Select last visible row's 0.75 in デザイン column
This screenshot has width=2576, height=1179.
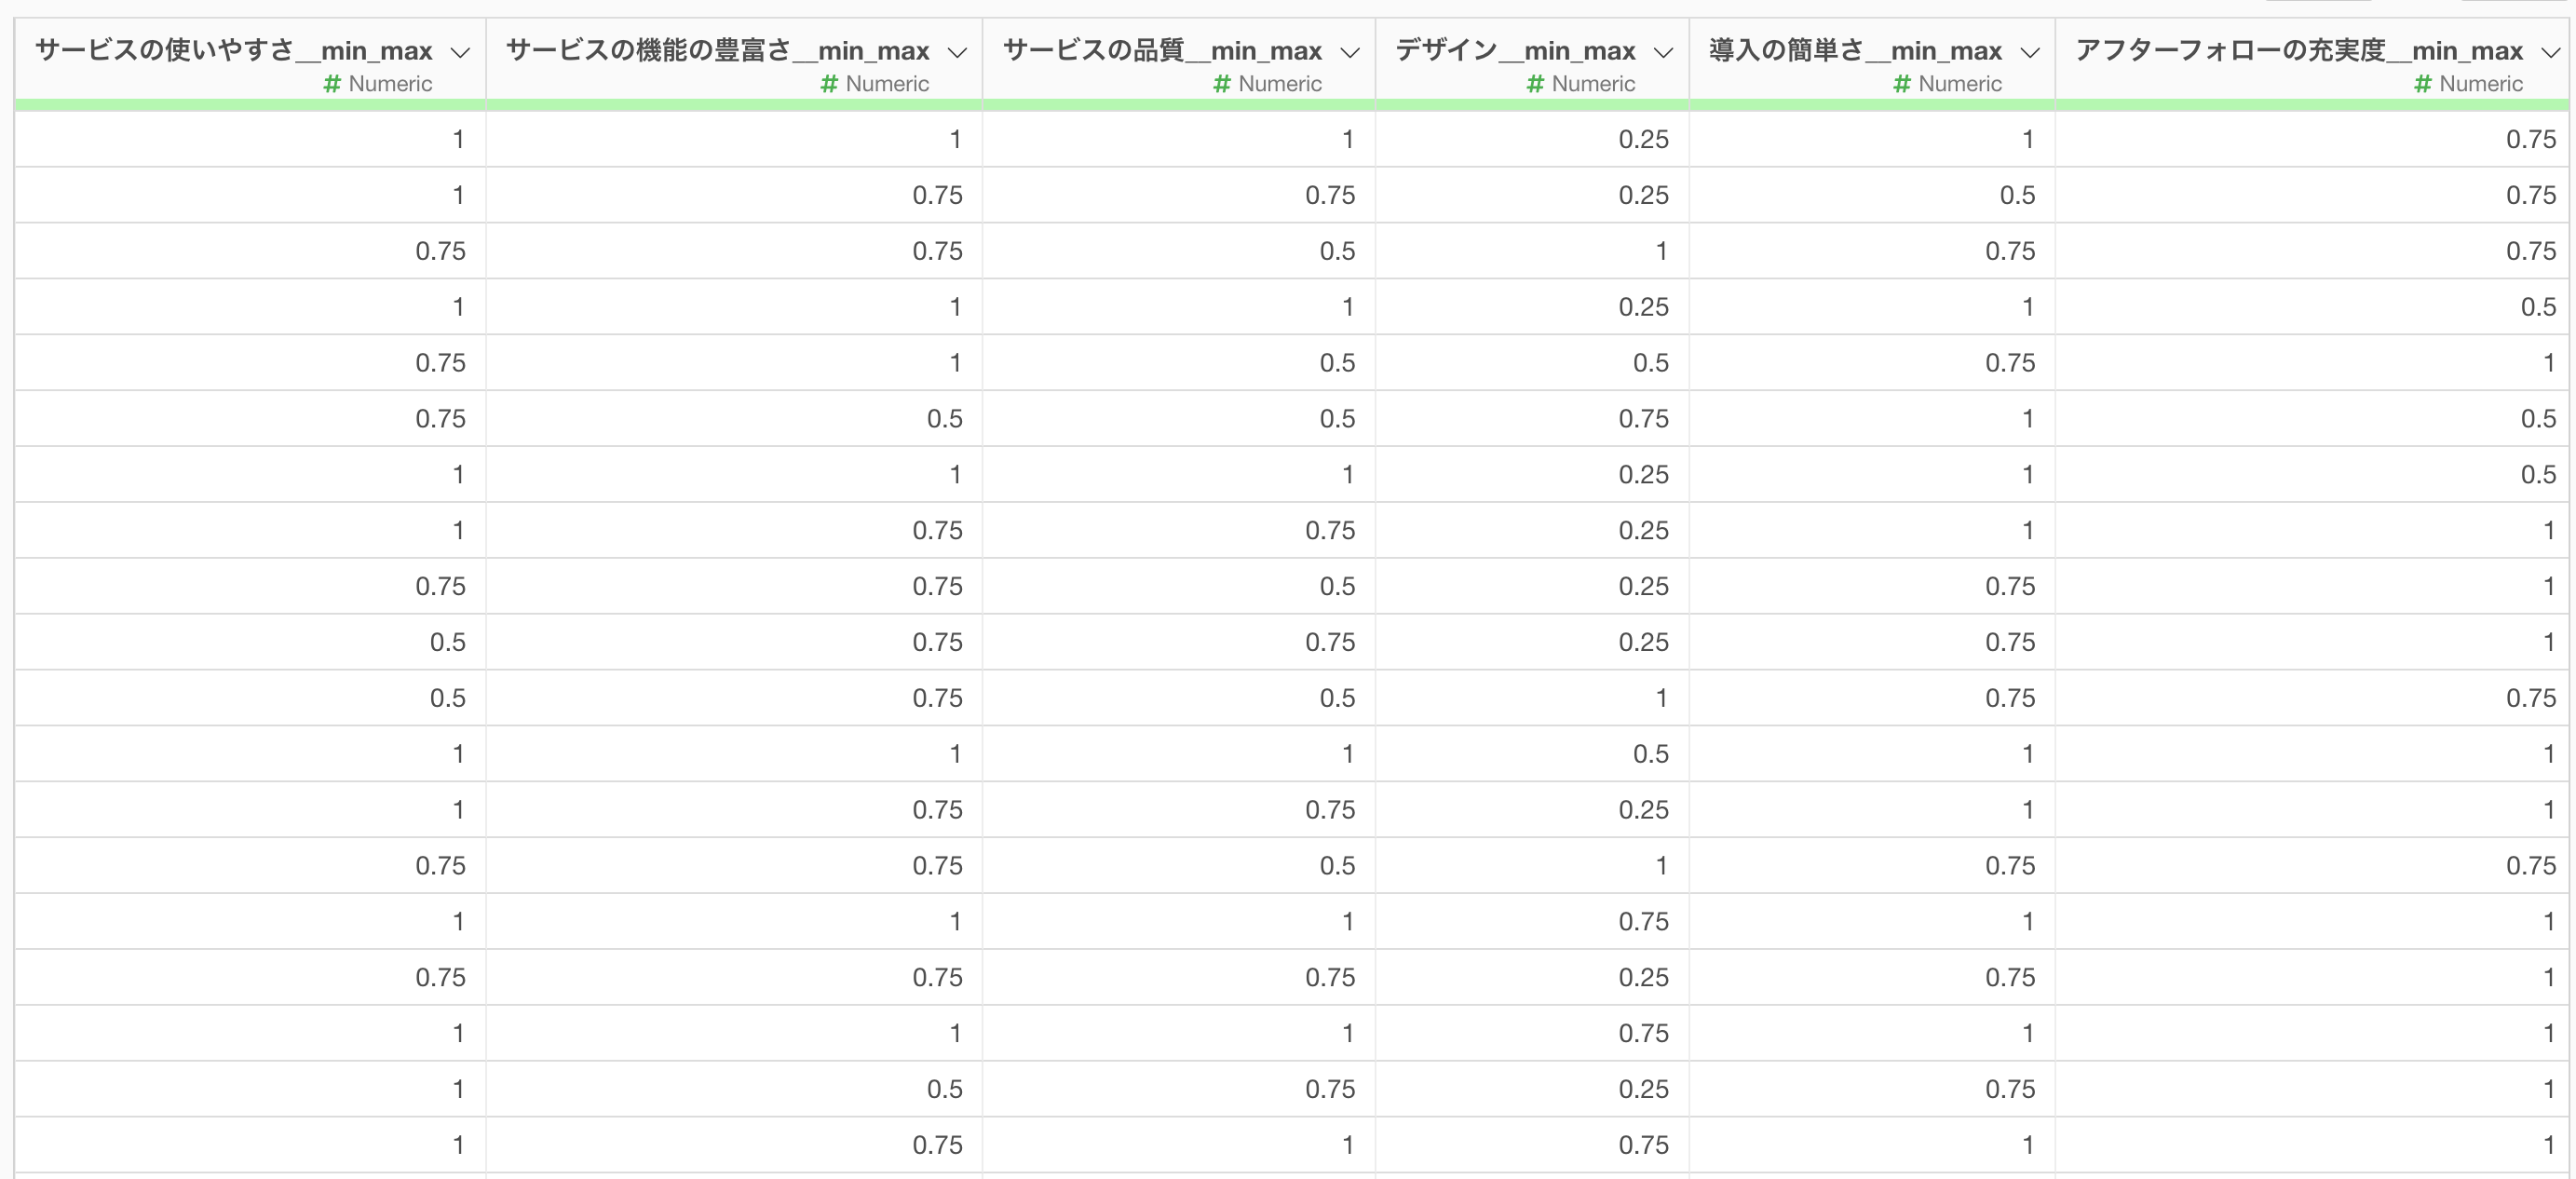(x=1644, y=1145)
